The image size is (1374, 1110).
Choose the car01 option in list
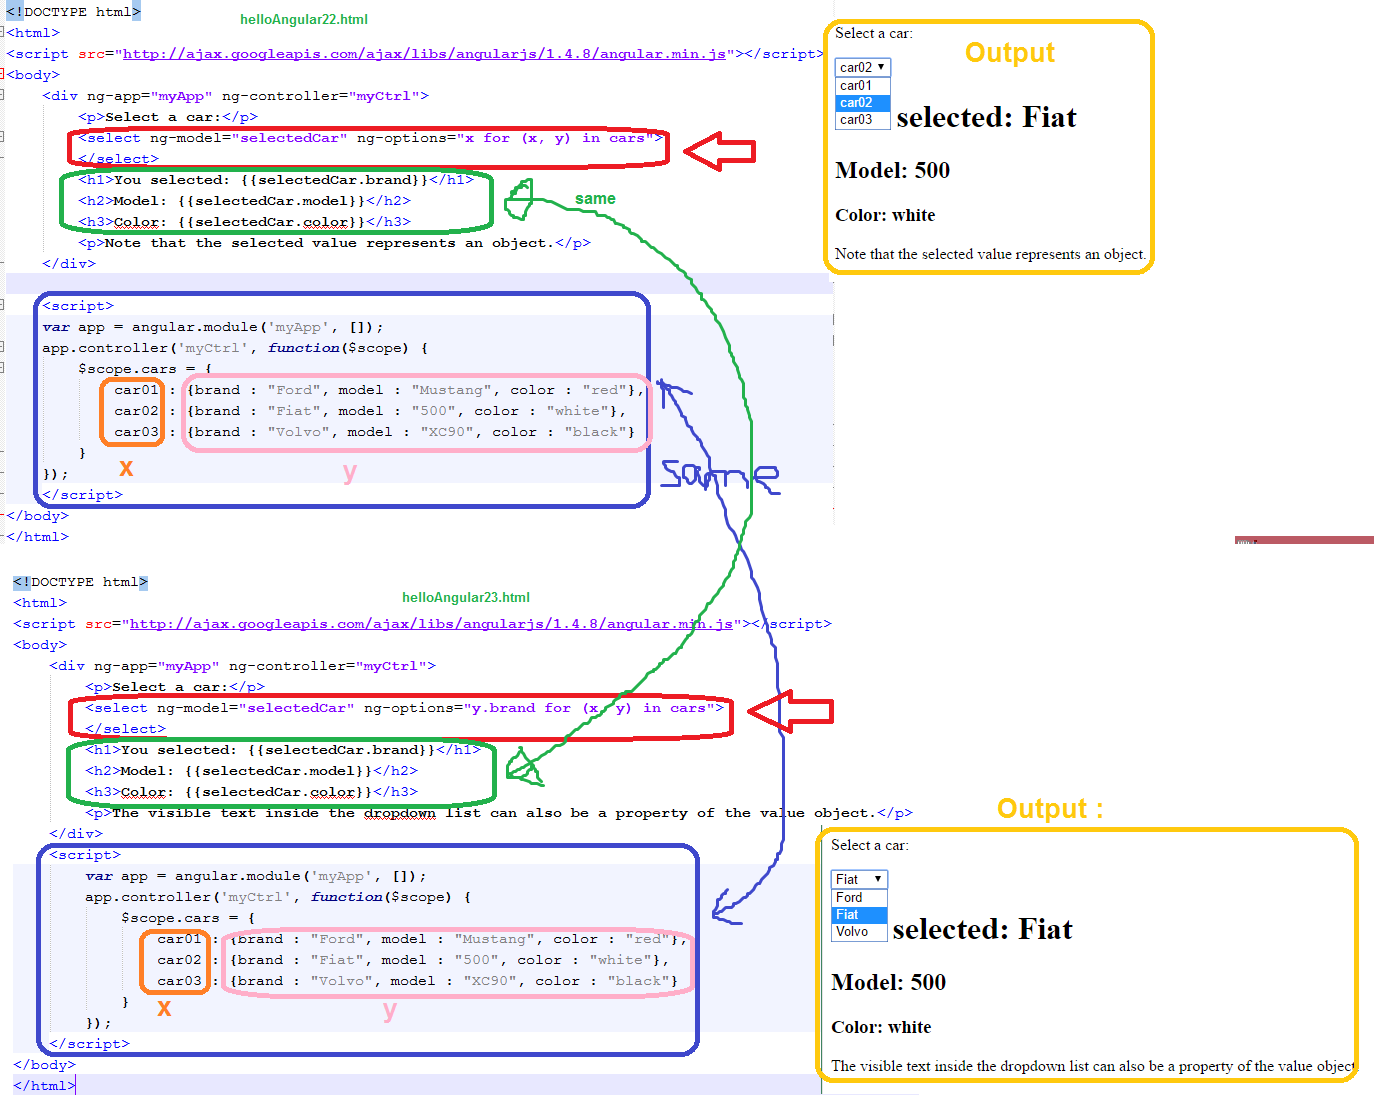(862, 86)
